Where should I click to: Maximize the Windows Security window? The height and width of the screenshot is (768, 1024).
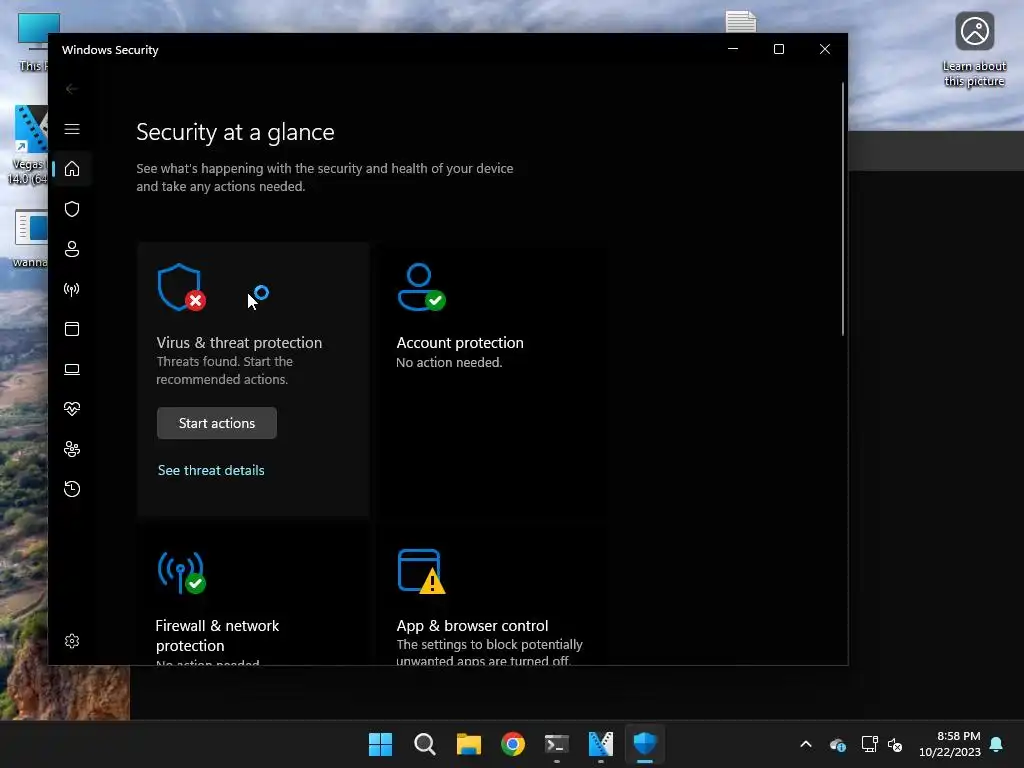(x=778, y=49)
